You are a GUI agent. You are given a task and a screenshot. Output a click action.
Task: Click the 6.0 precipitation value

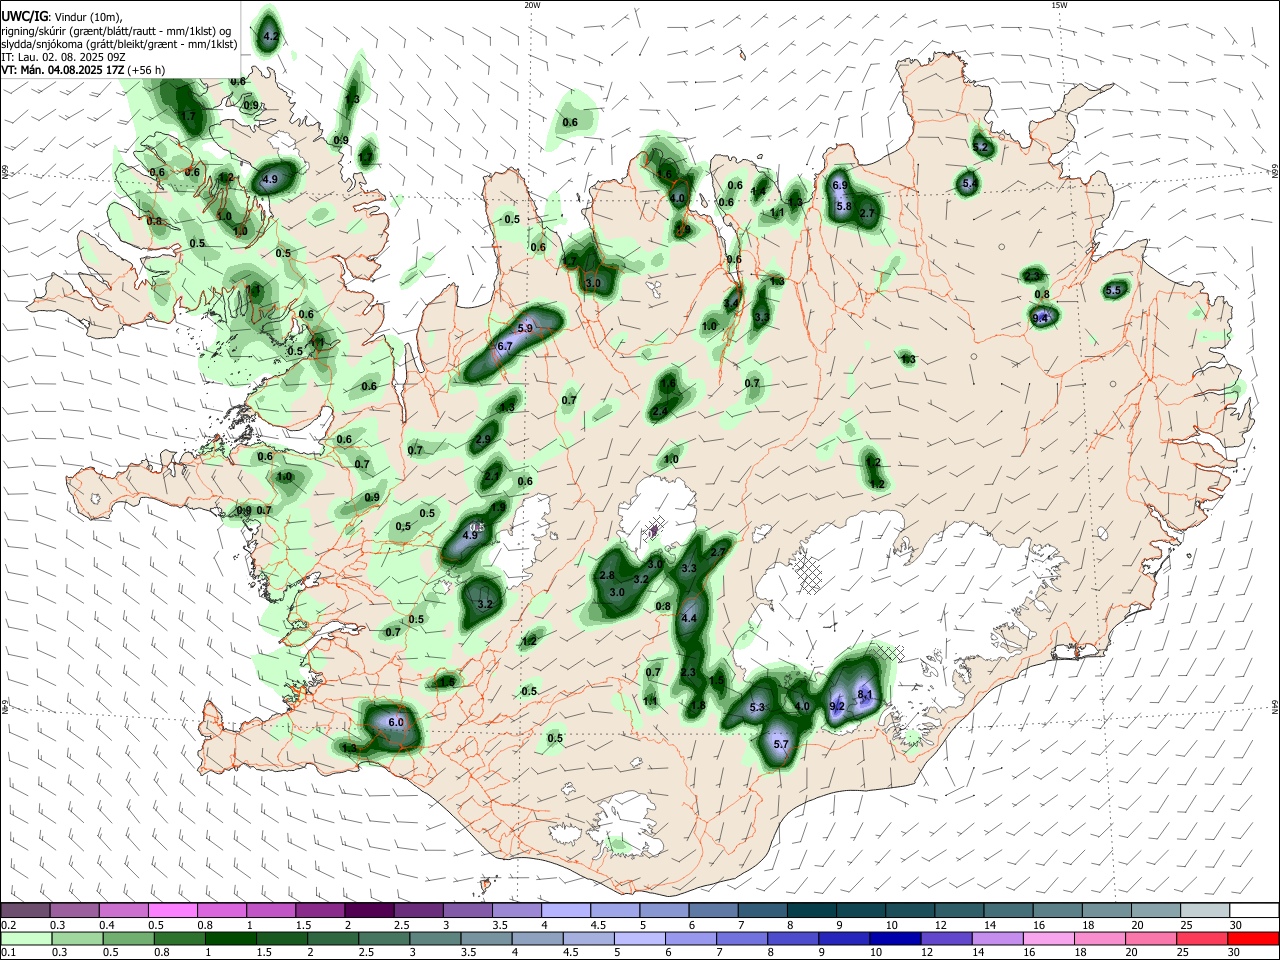click(395, 722)
